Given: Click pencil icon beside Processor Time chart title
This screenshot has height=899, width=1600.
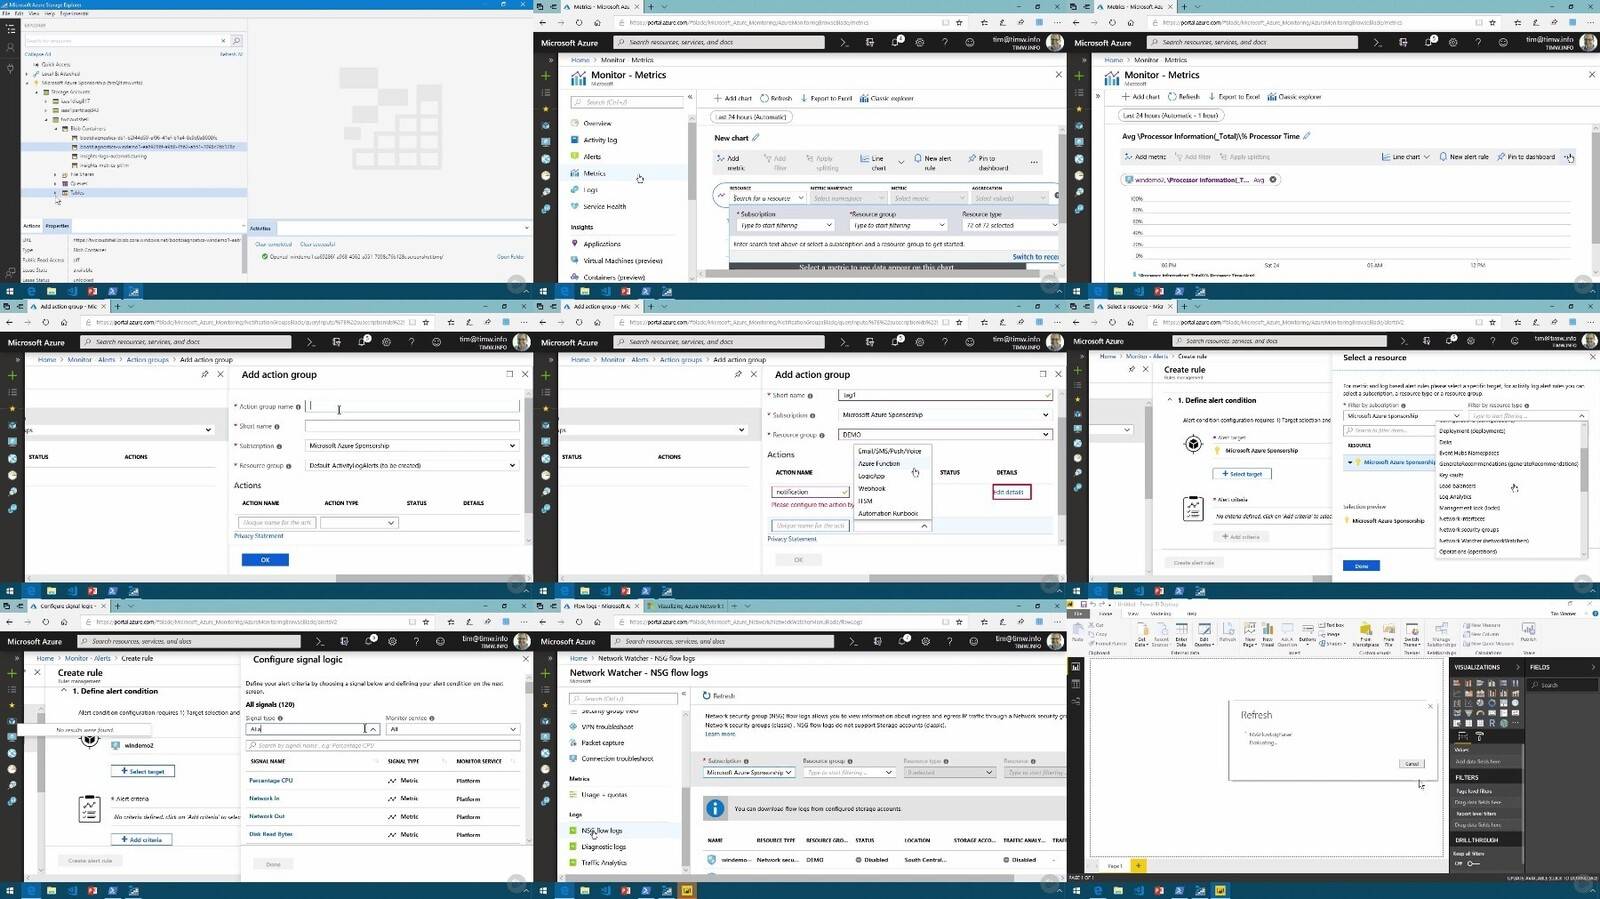Looking at the screenshot, I should [x=1306, y=136].
